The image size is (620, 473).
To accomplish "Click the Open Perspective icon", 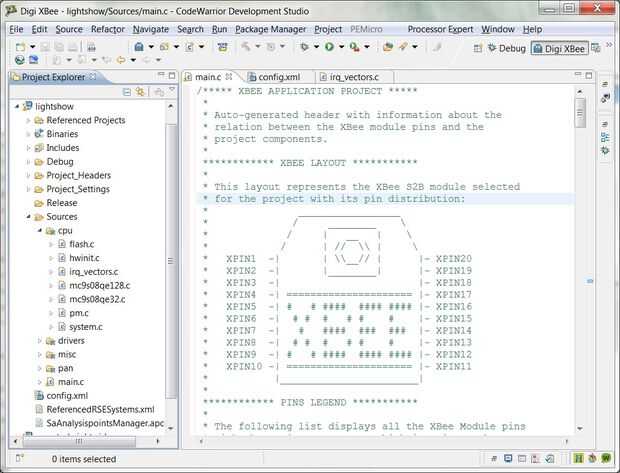I will tap(478, 48).
